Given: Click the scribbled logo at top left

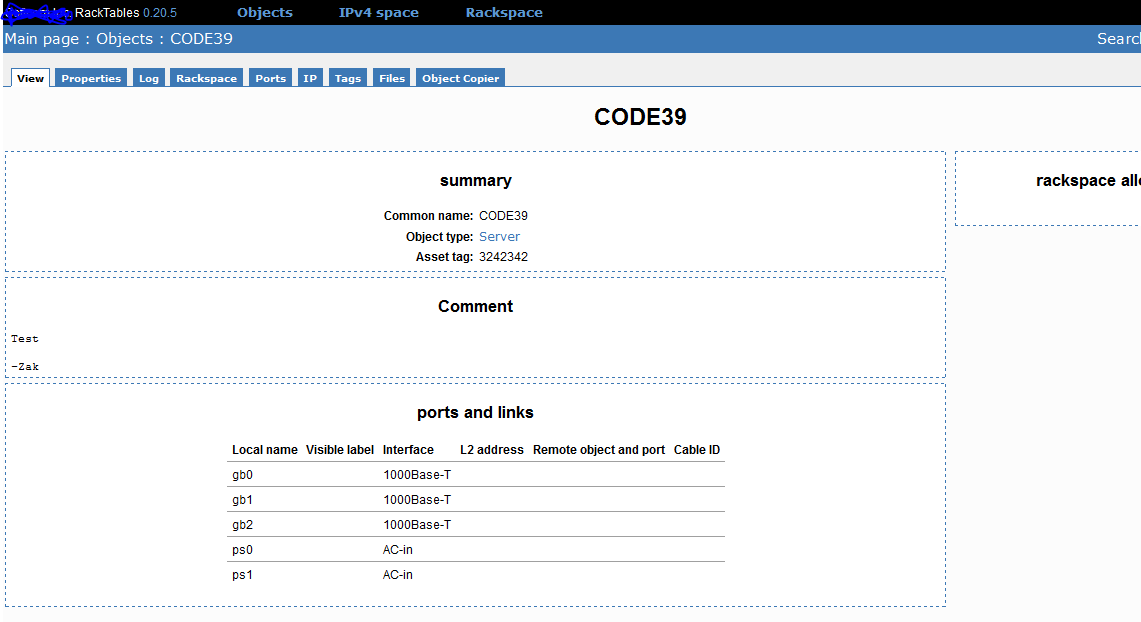Looking at the screenshot, I should [37, 13].
